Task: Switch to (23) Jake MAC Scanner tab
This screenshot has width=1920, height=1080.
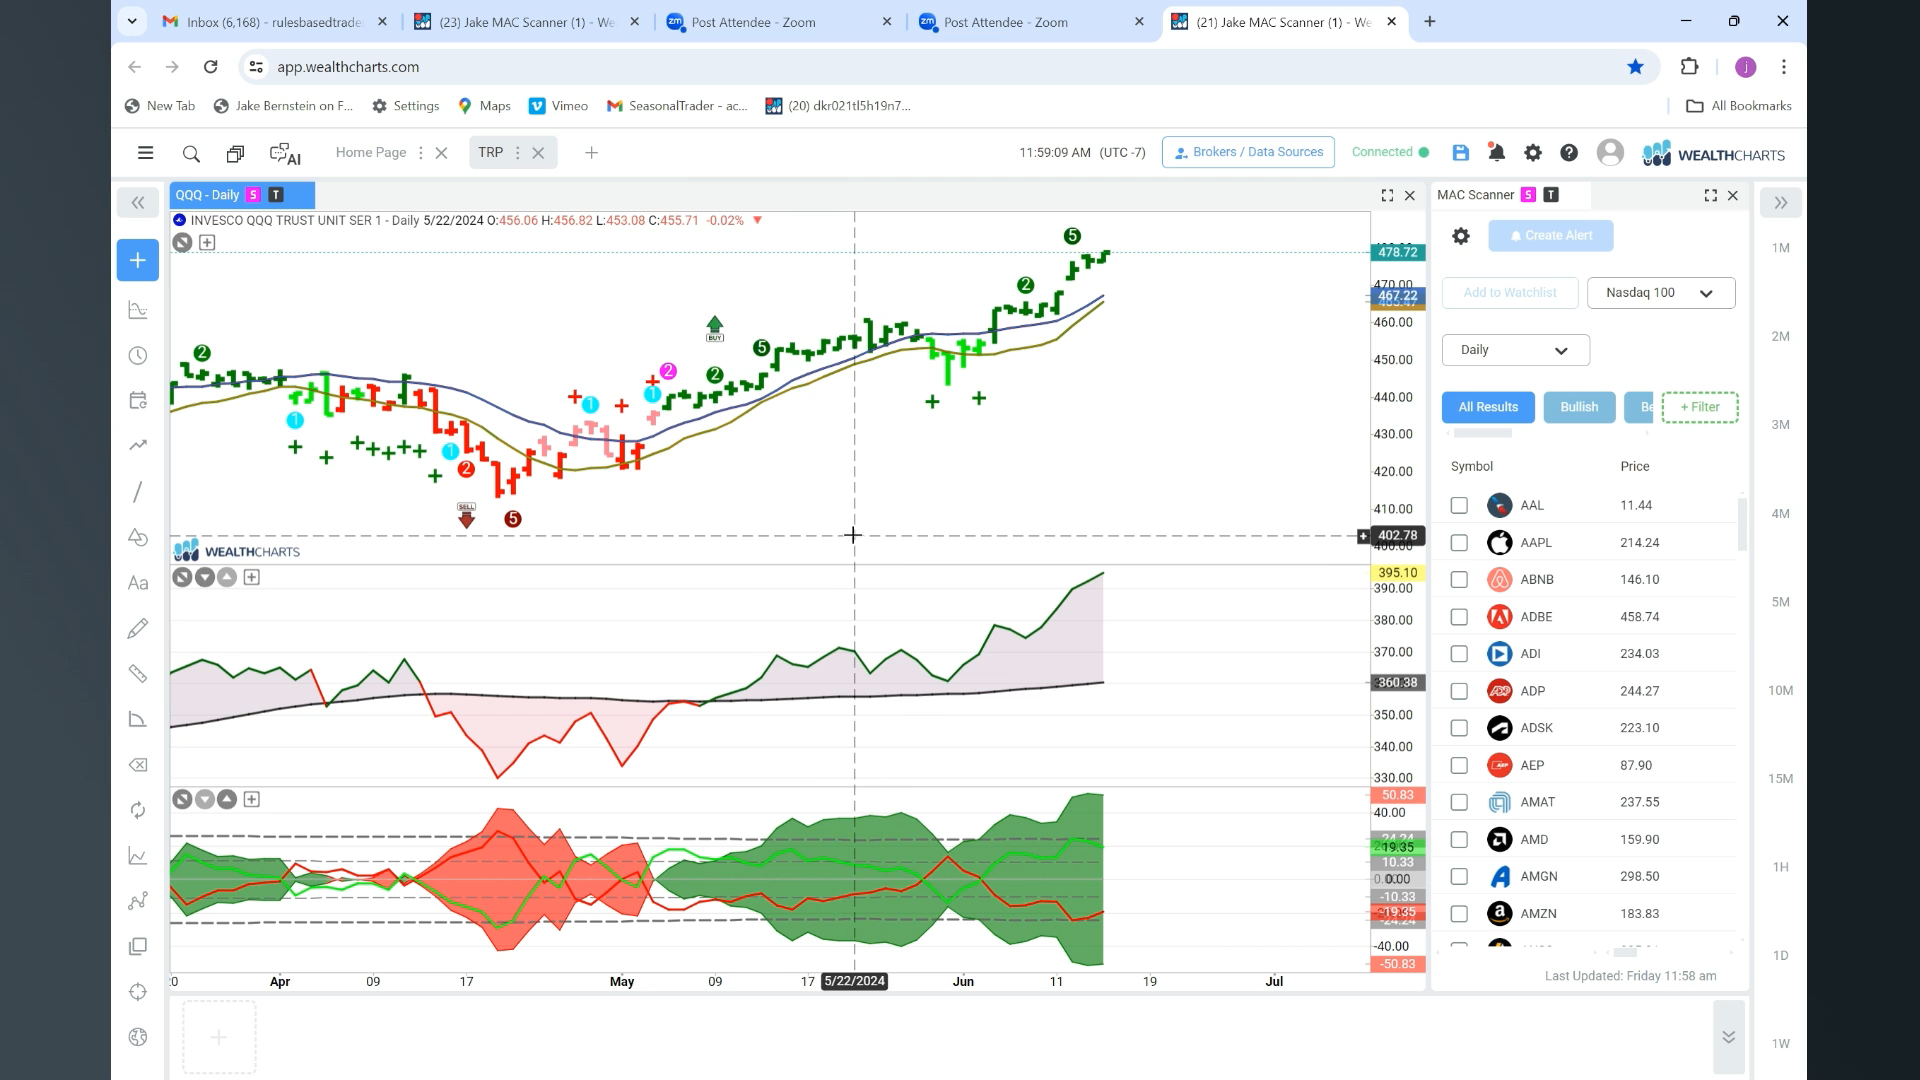Action: 527,22
